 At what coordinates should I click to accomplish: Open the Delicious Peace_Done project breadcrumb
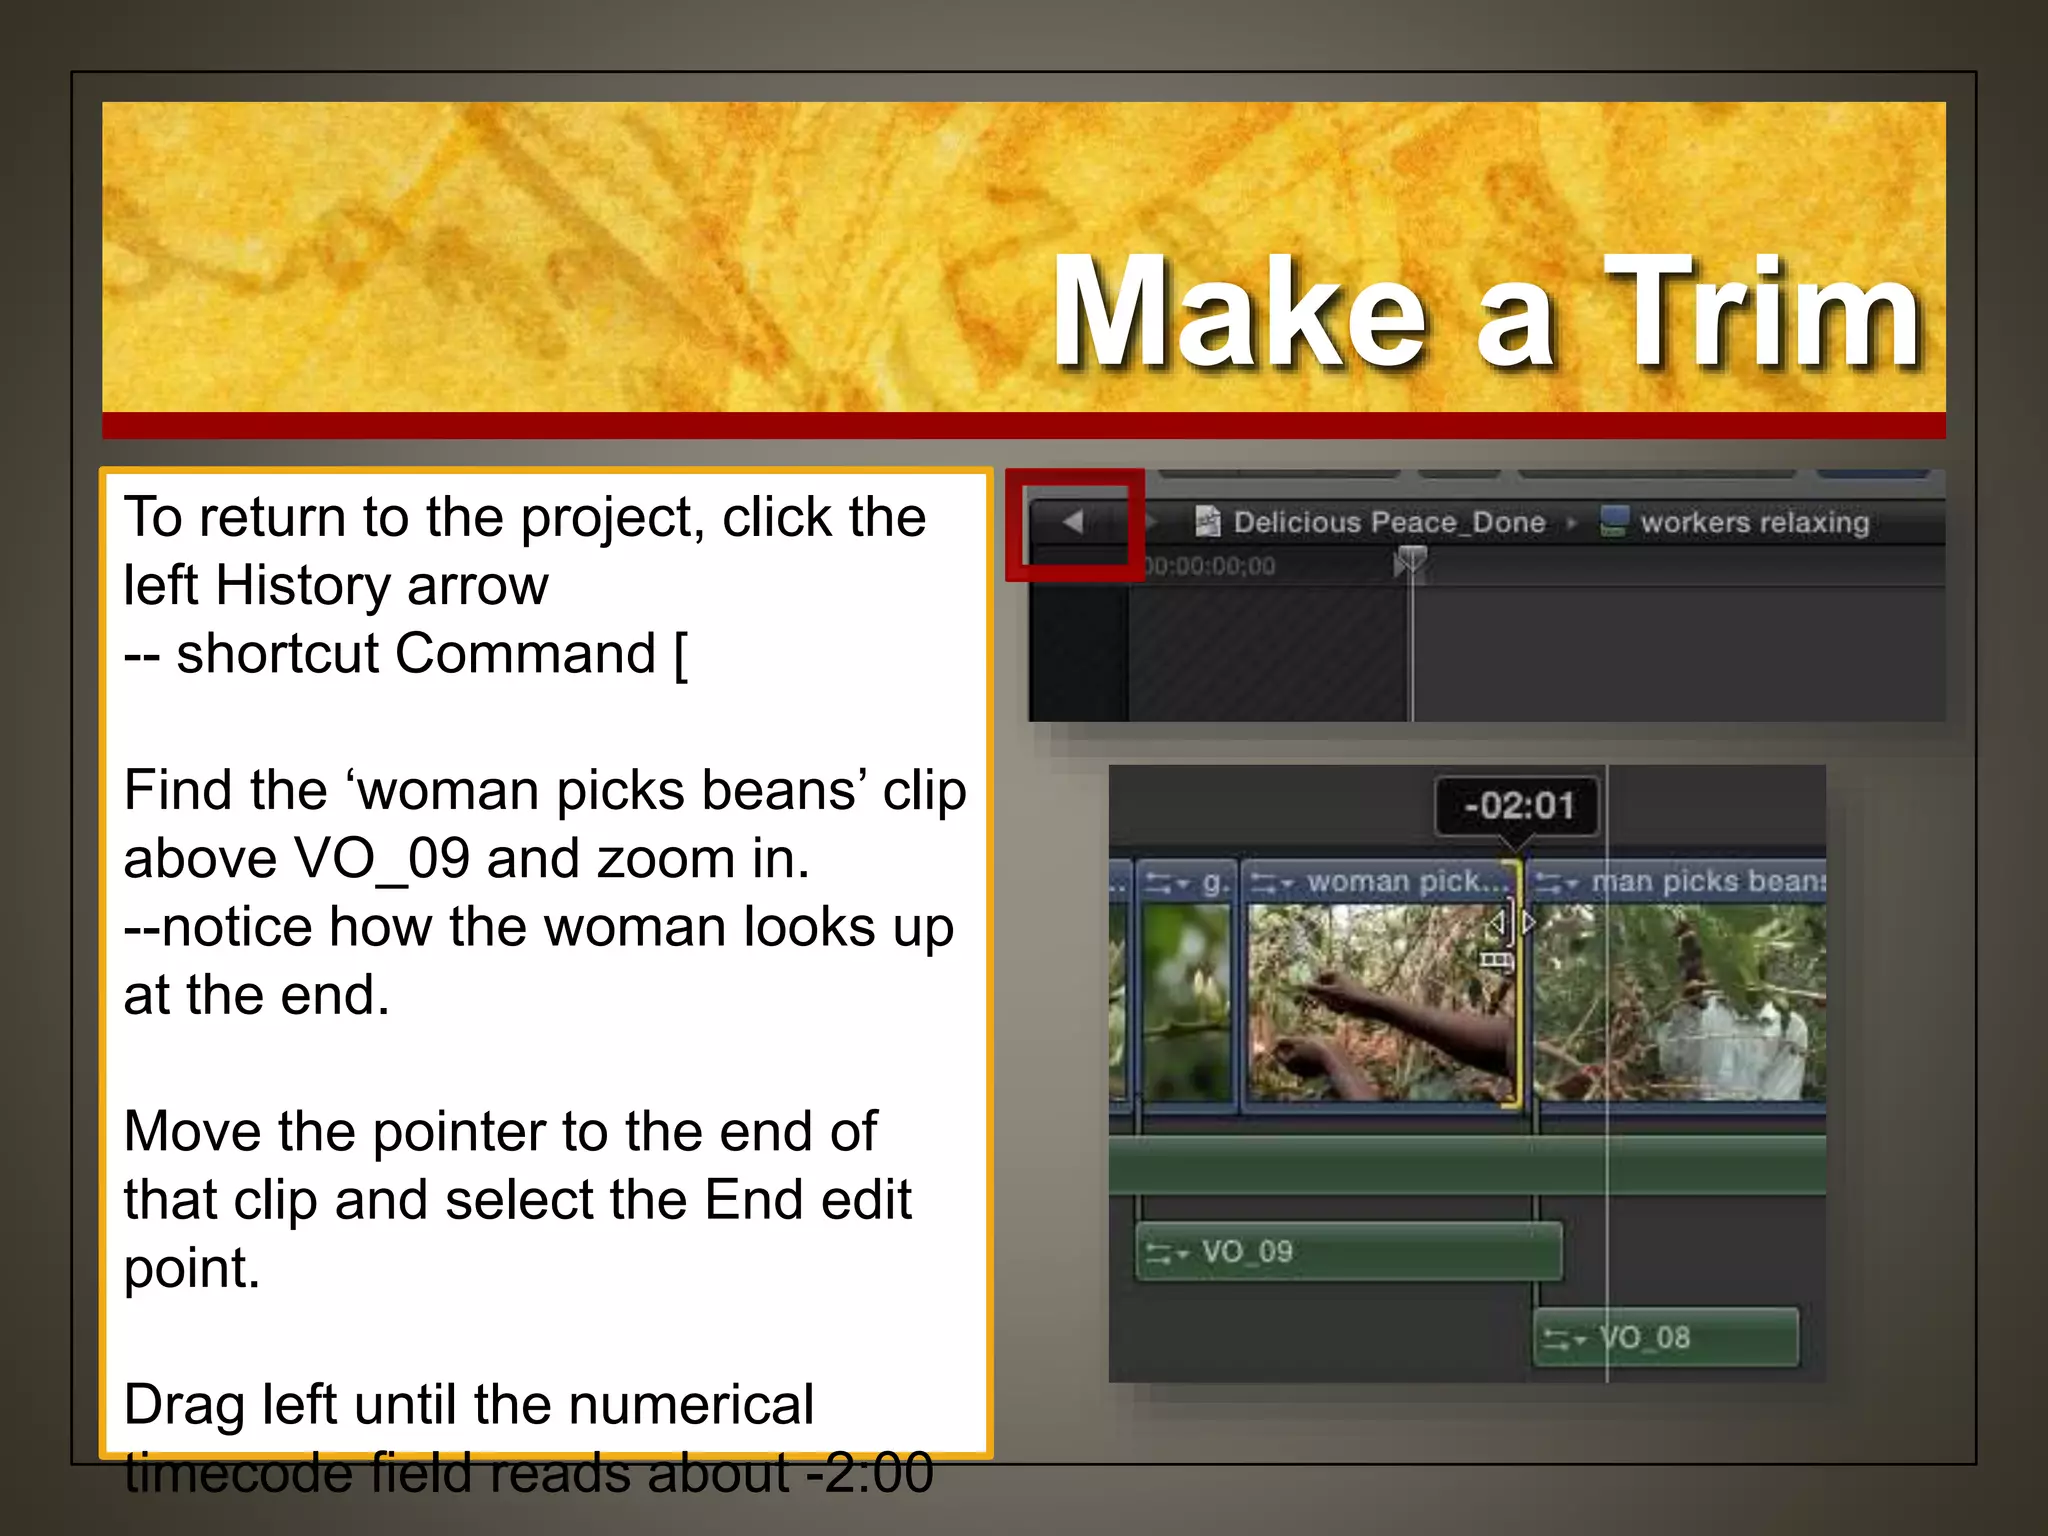coord(1389,522)
